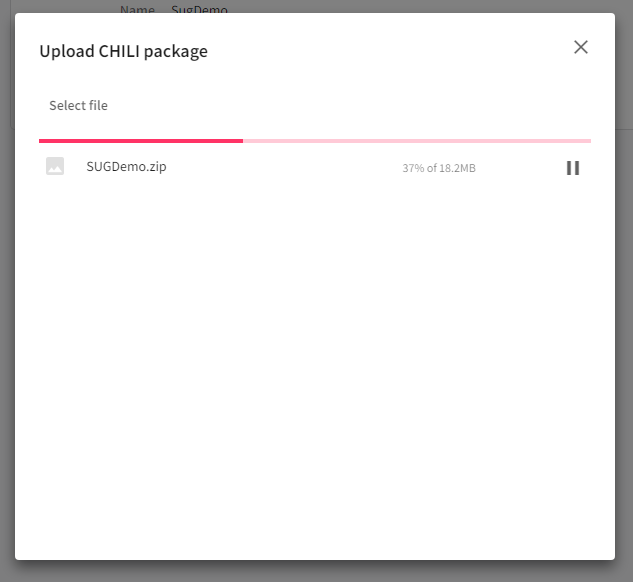Click empty white area below the file list
Image resolution: width=633 pixels, height=582 pixels.
tap(315, 380)
